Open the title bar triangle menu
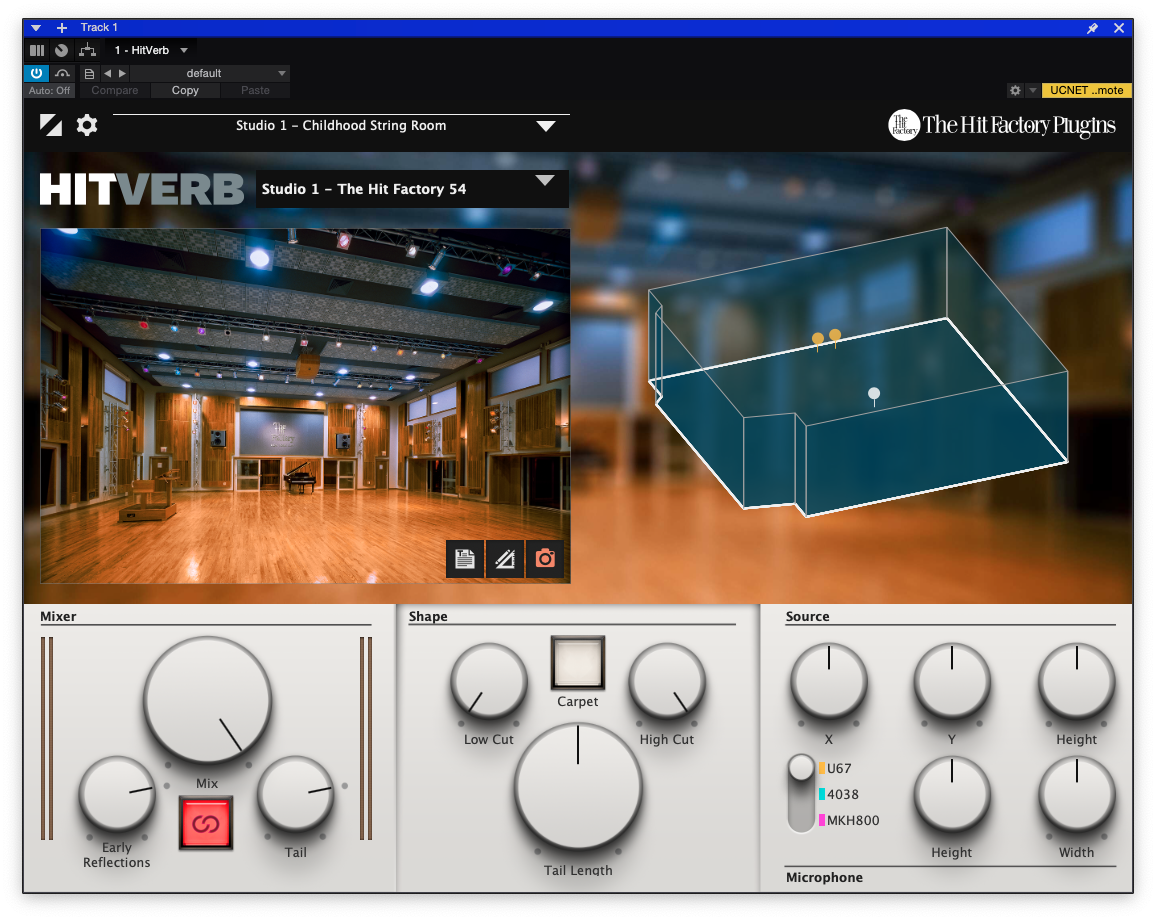 [36, 28]
